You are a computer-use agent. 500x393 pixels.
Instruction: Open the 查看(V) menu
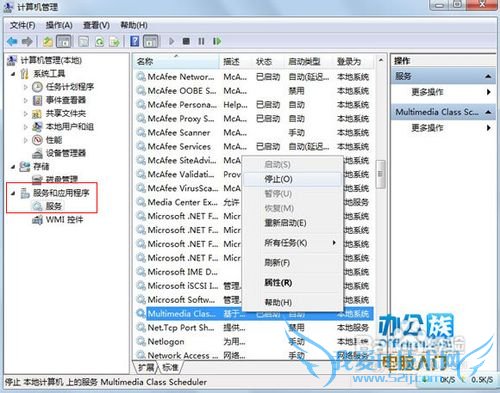pyautogui.click(x=96, y=25)
